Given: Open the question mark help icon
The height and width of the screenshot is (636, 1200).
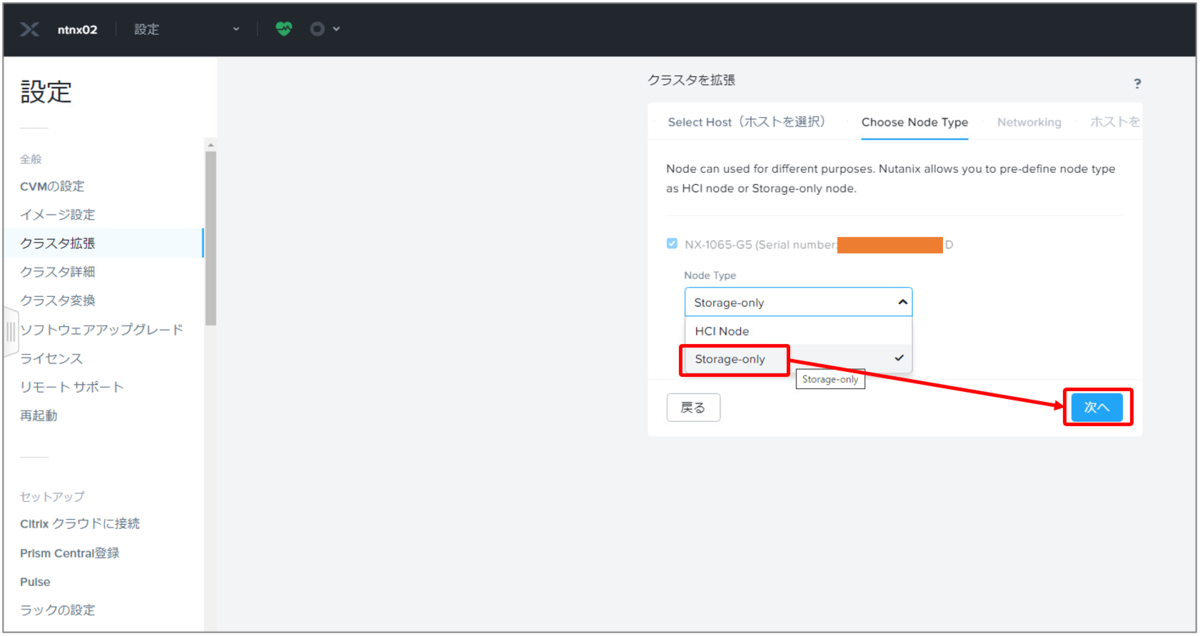Looking at the screenshot, I should tap(1137, 84).
